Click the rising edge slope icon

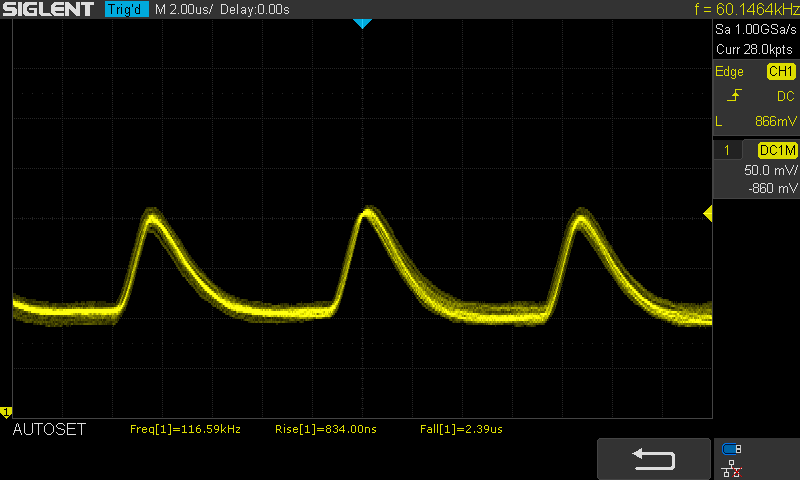click(734, 95)
